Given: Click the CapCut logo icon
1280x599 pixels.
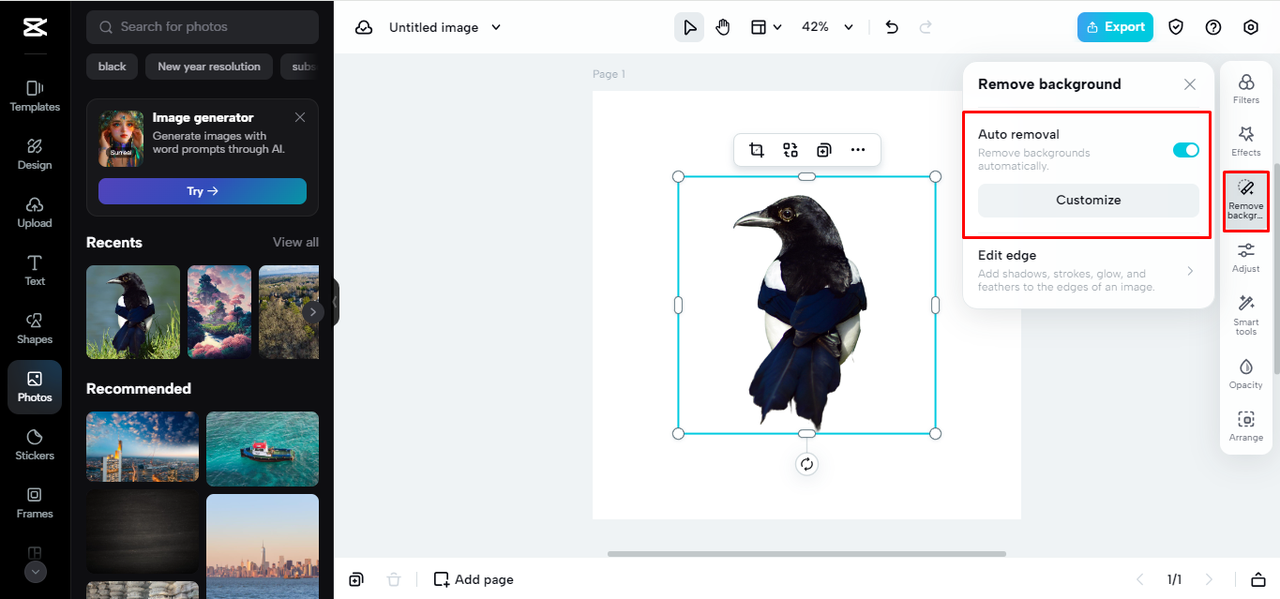Looking at the screenshot, I should pos(35,27).
